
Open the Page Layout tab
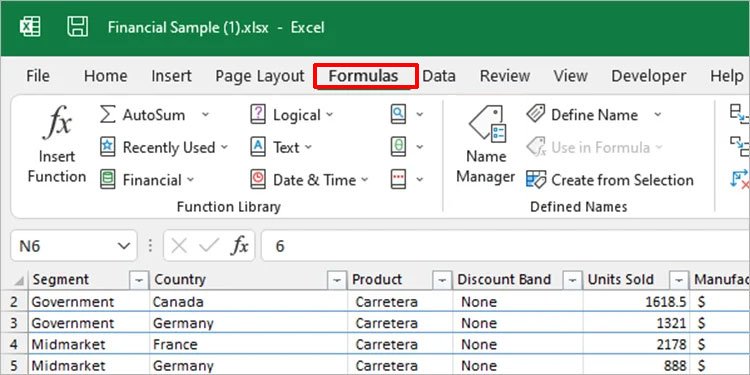[260, 76]
